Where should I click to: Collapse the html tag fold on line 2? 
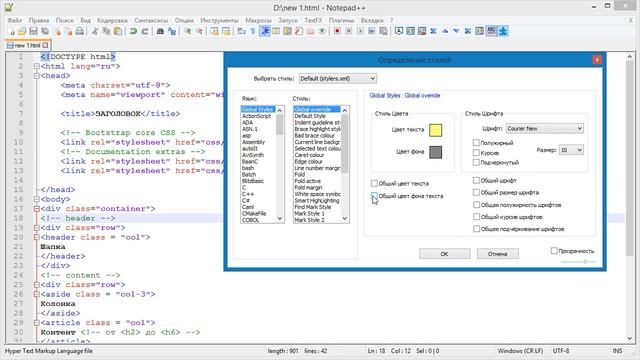tap(37, 66)
